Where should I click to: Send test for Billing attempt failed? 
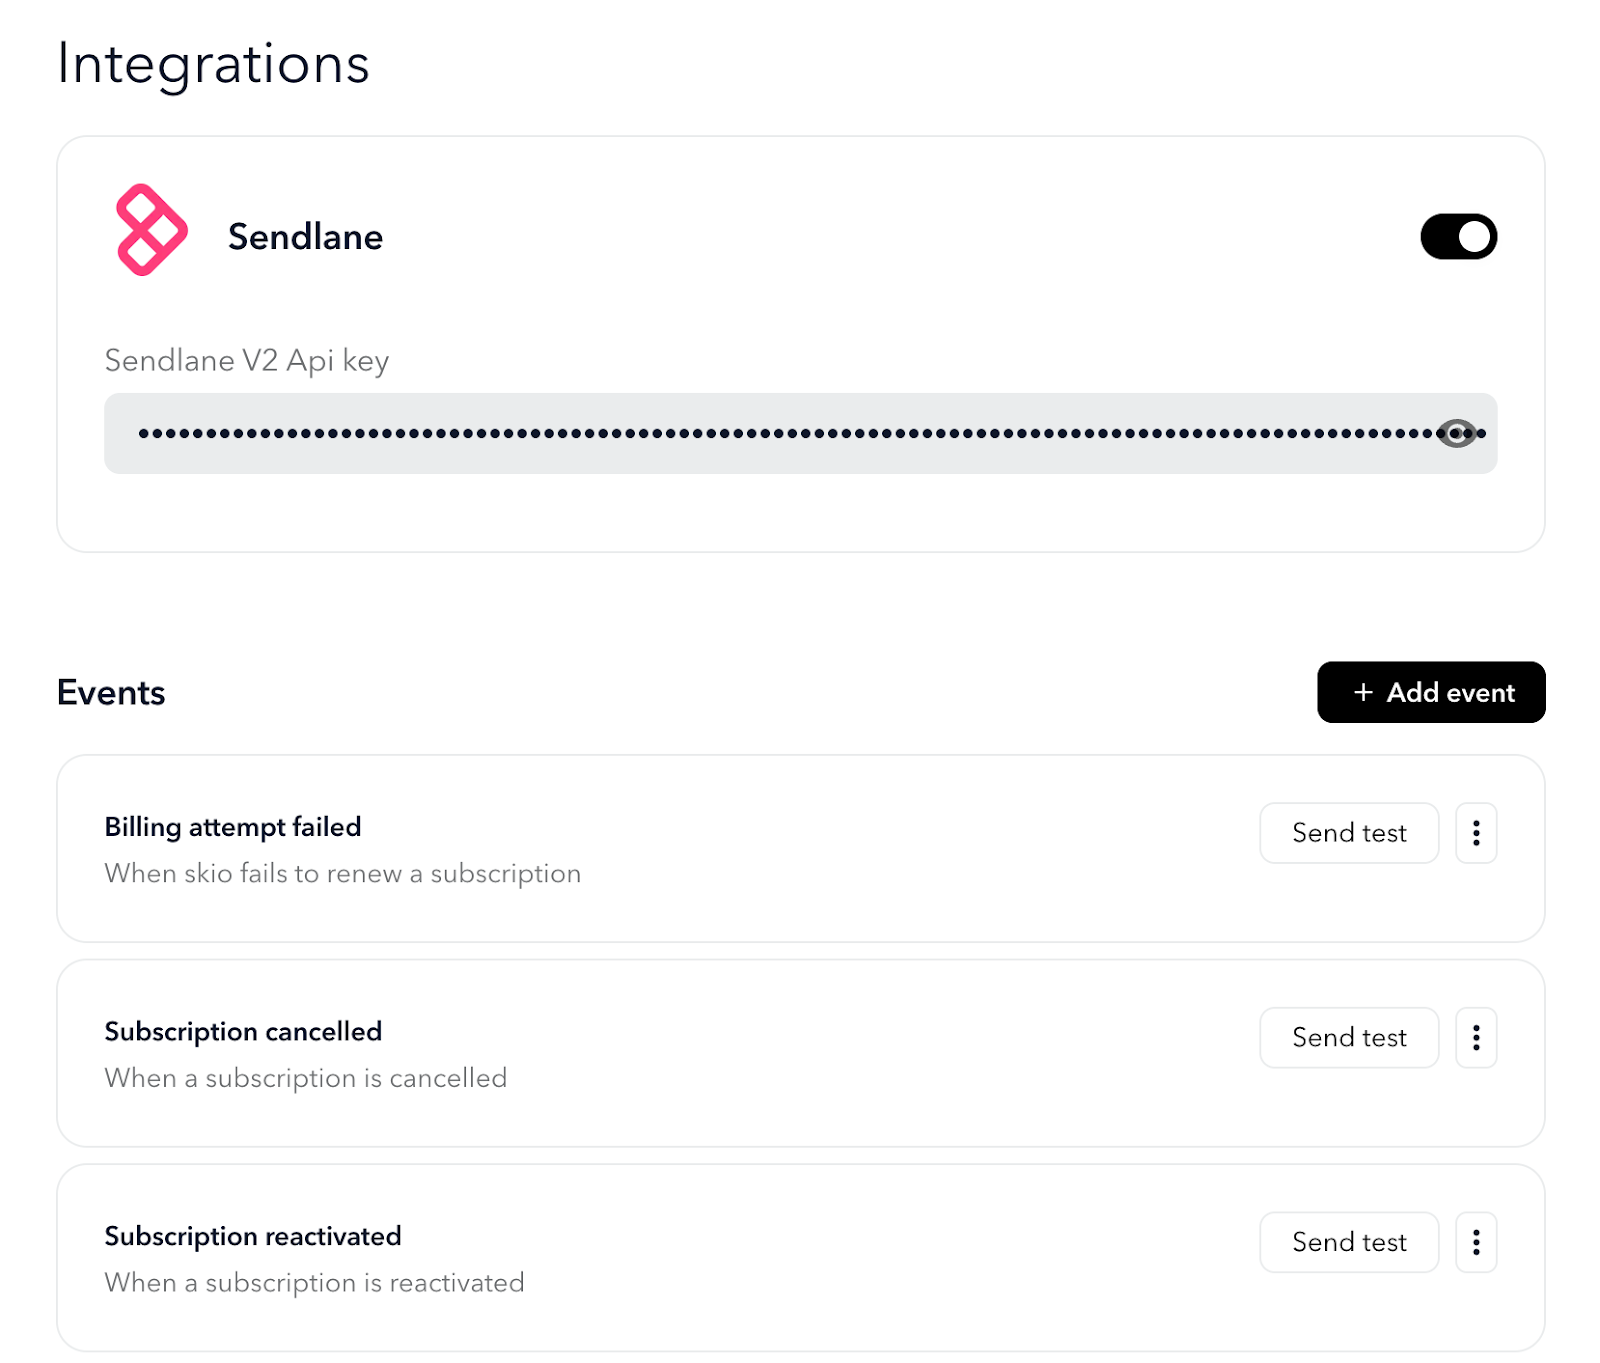click(1349, 833)
